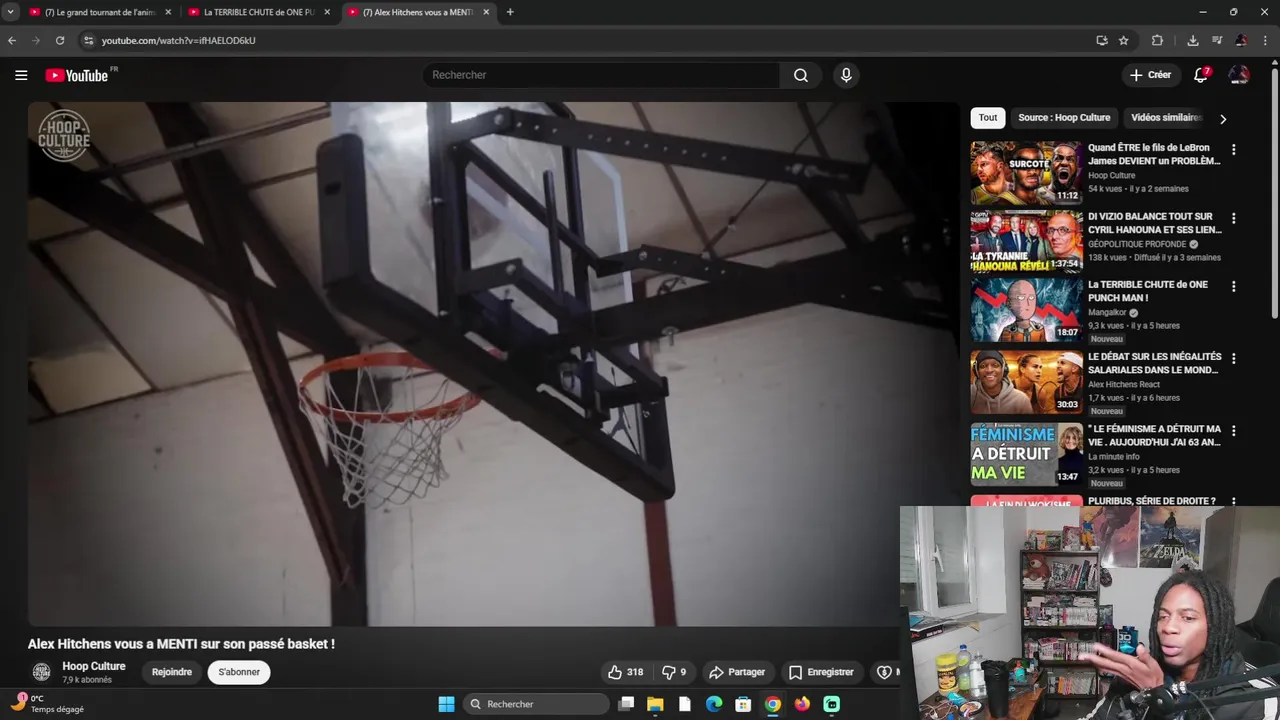1280x720 pixels.
Task: Open the Alex Hitchens React channel link
Action: point(1124,384)
